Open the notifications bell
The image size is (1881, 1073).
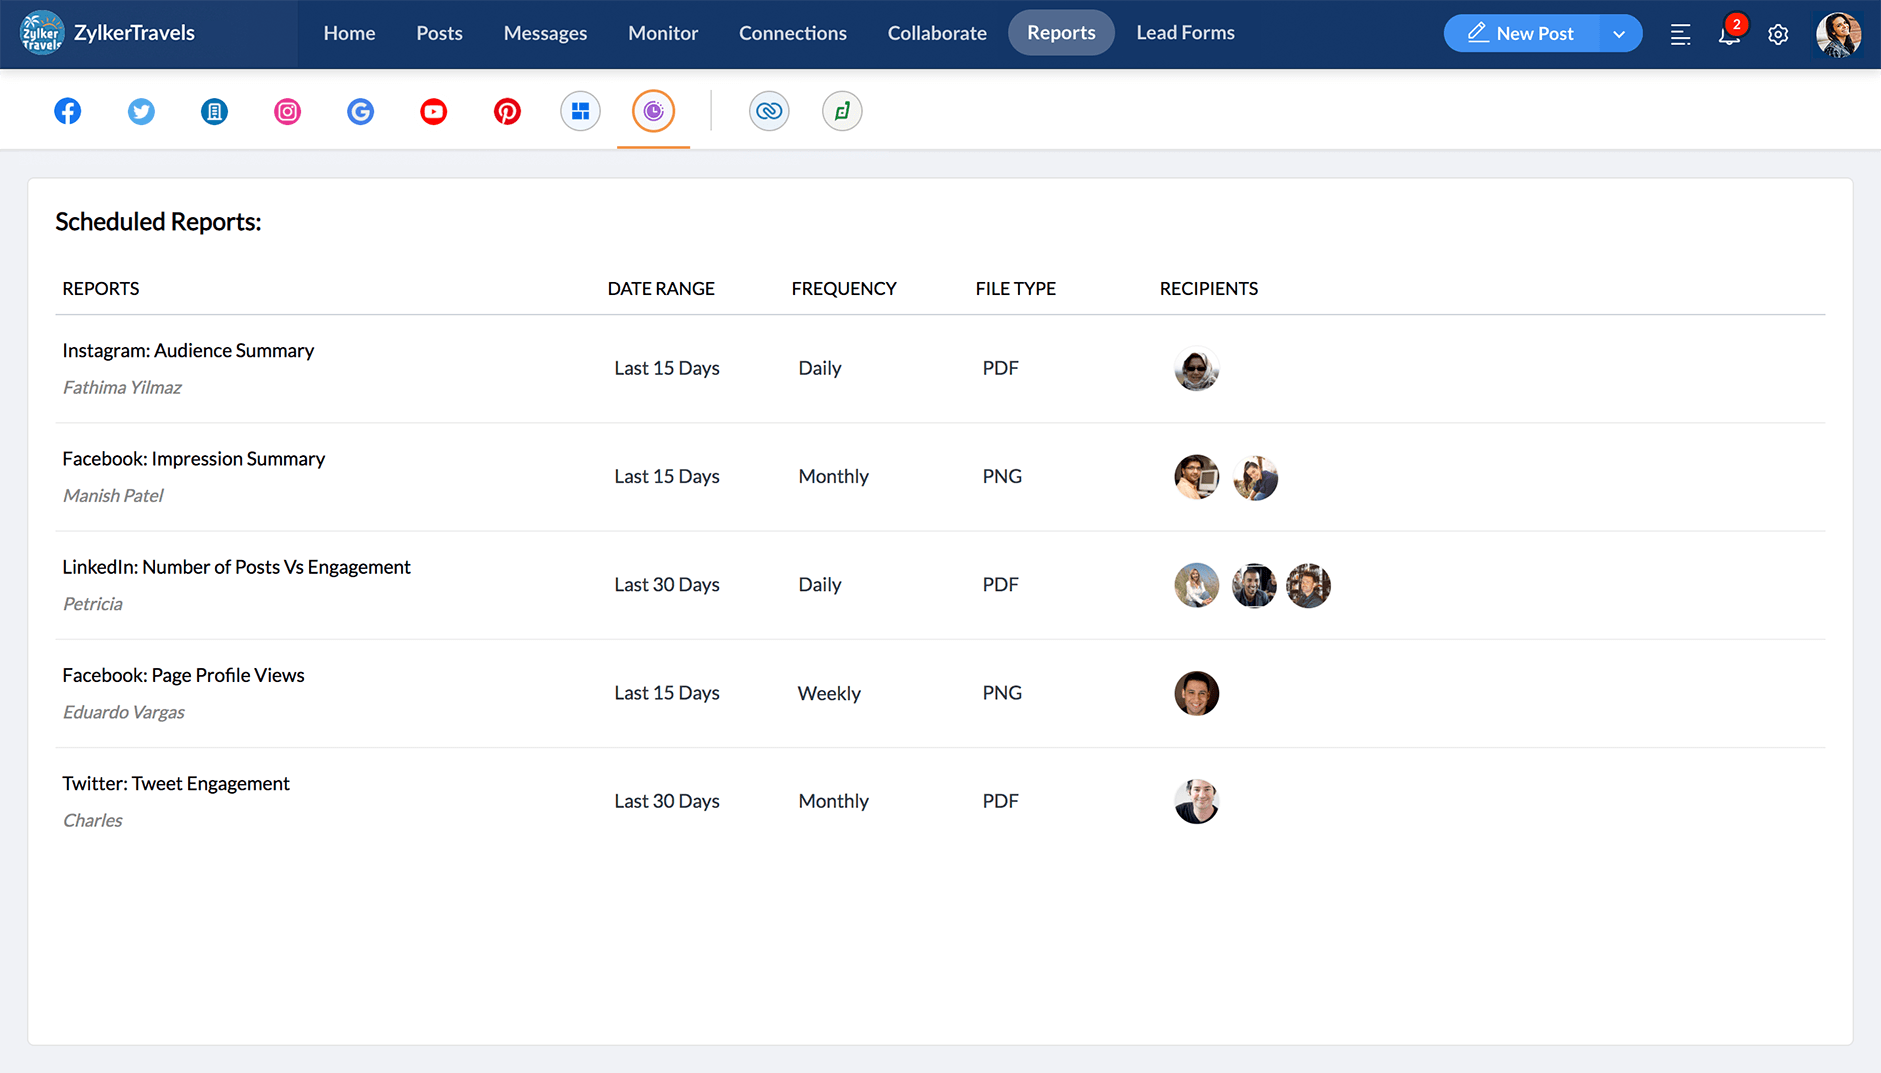coord(1730,33)
